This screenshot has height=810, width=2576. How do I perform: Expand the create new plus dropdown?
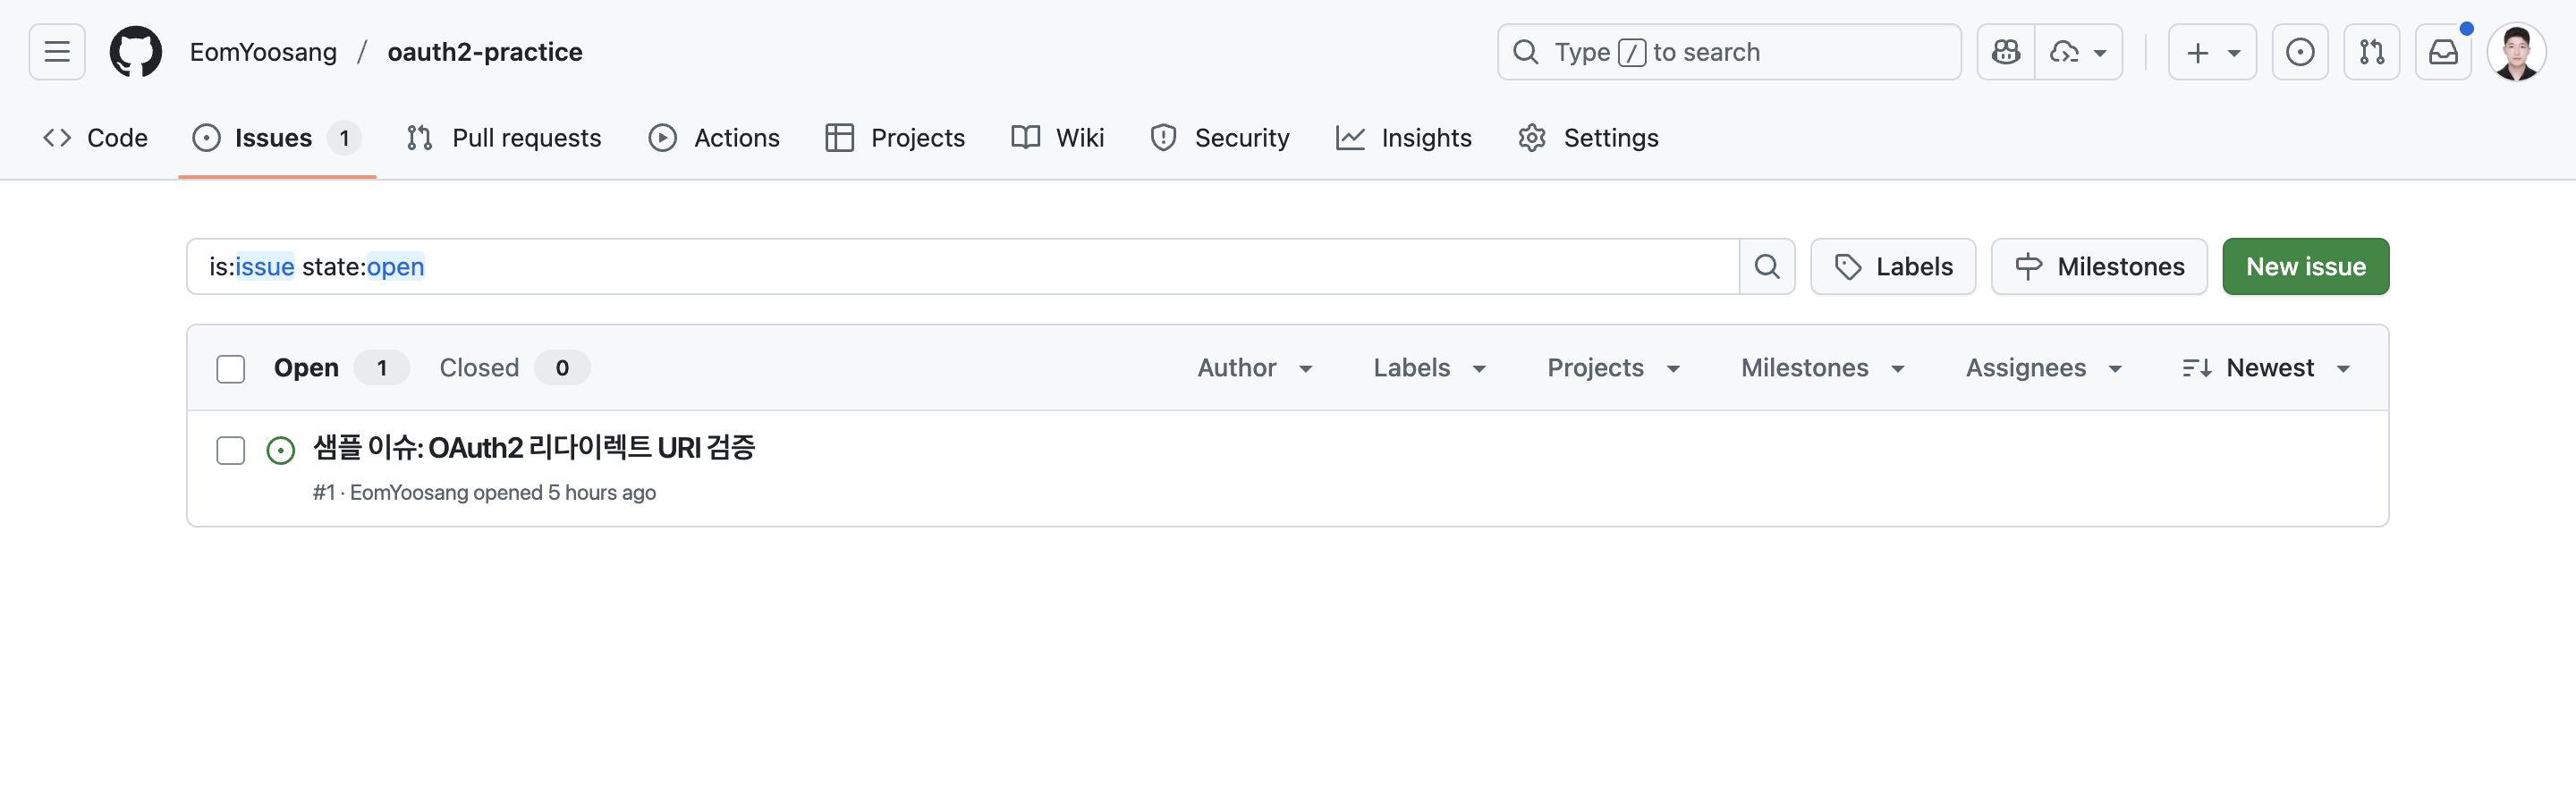(x=2211, y=52)
